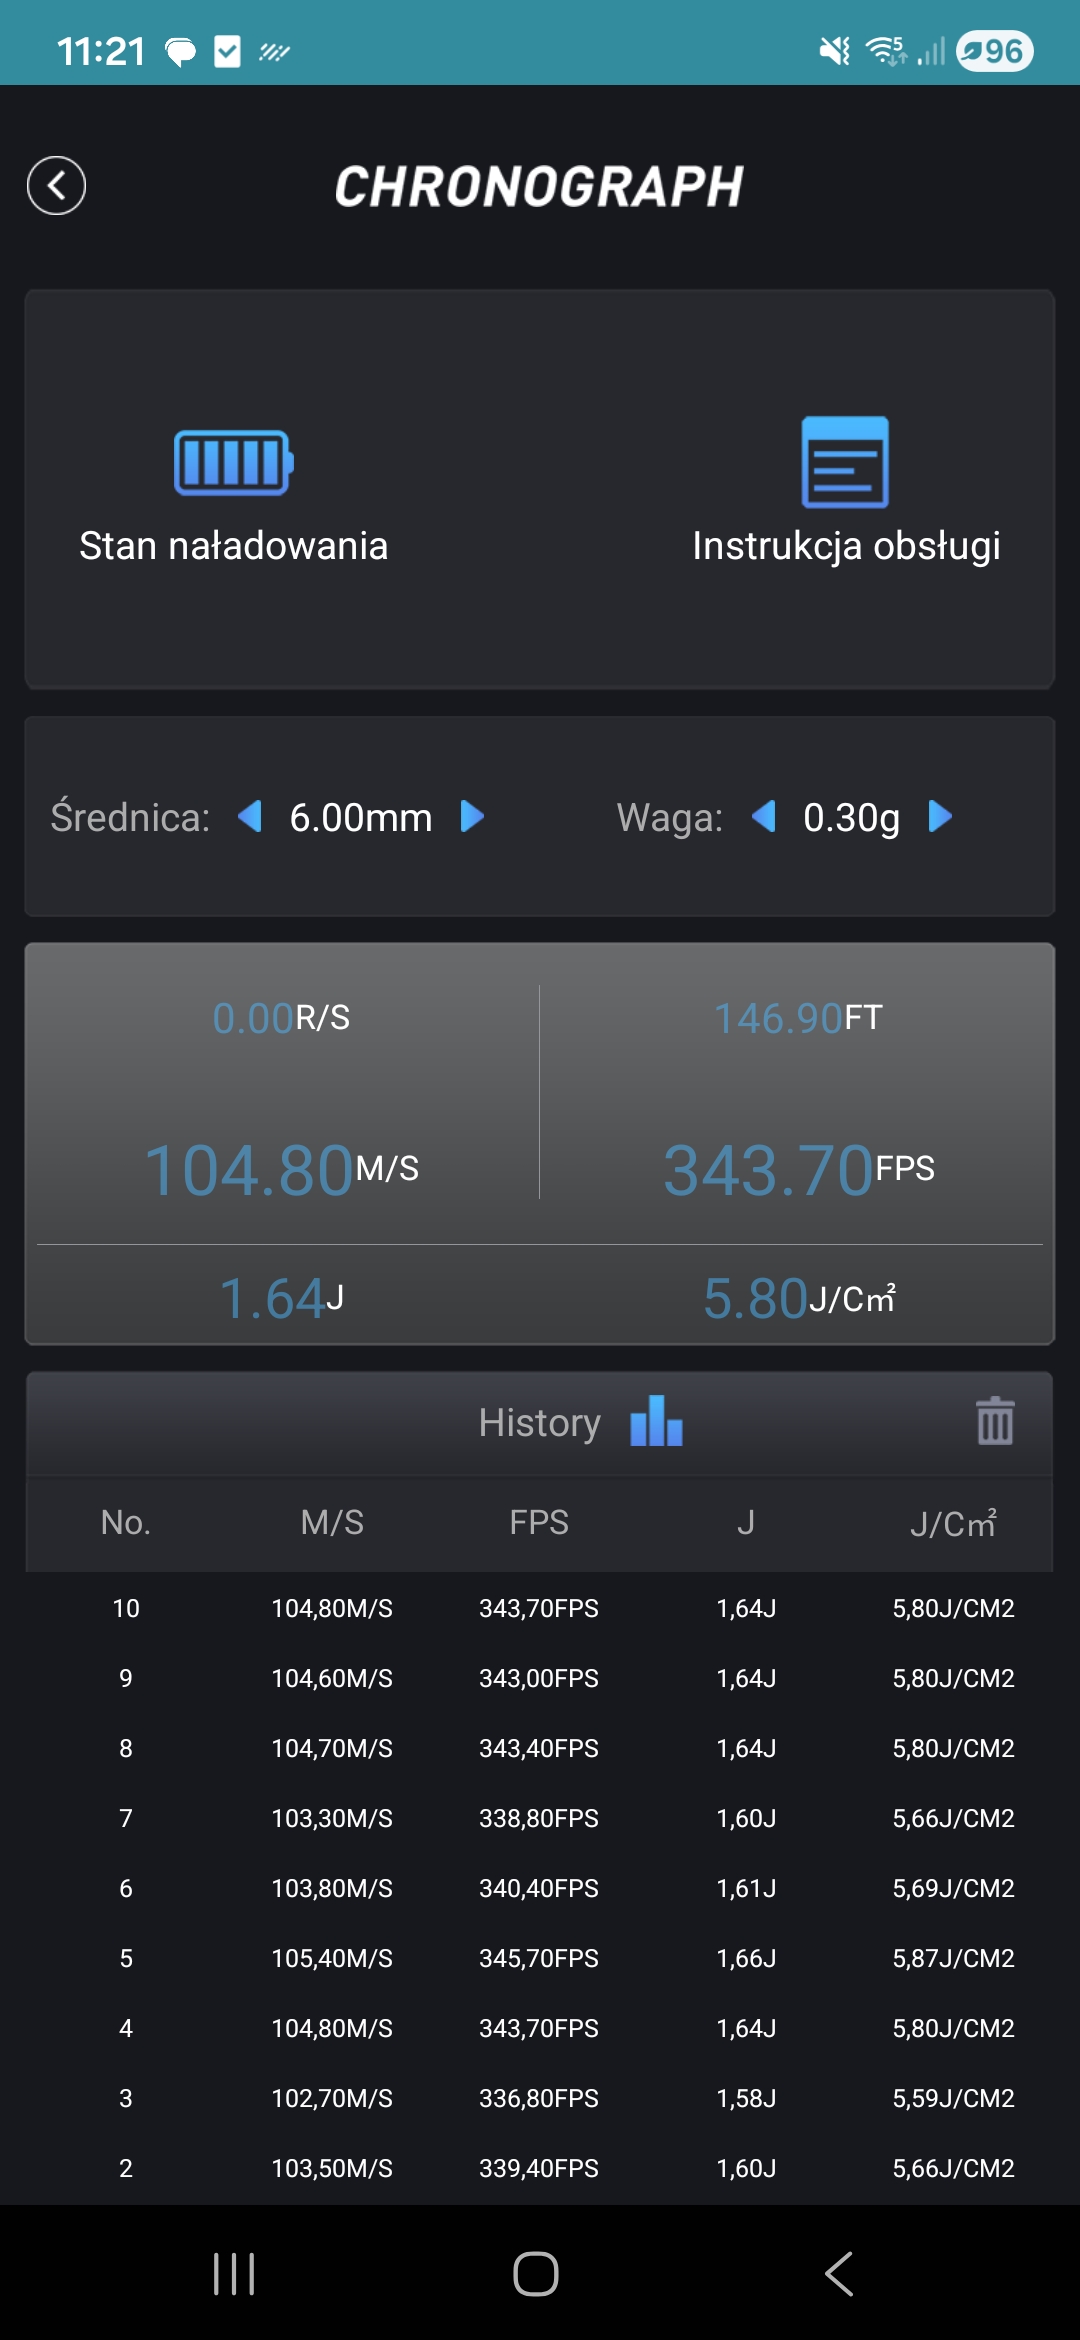Tap the FPS column header
Screen dimensions: 1080x2340
[539, 1522]
